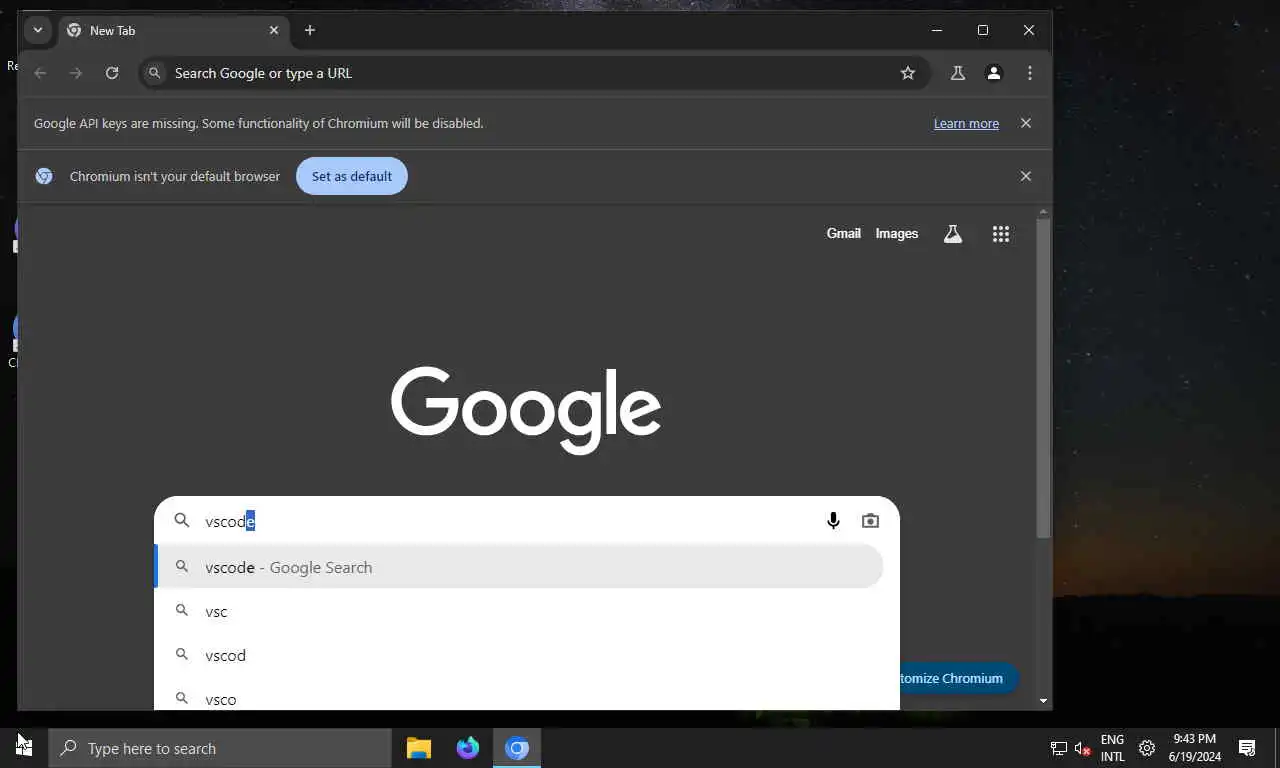Image resolution: width=1280 pixels, height=768 pixels.
Task: Open the Gmail link
Action: point(843,233)
